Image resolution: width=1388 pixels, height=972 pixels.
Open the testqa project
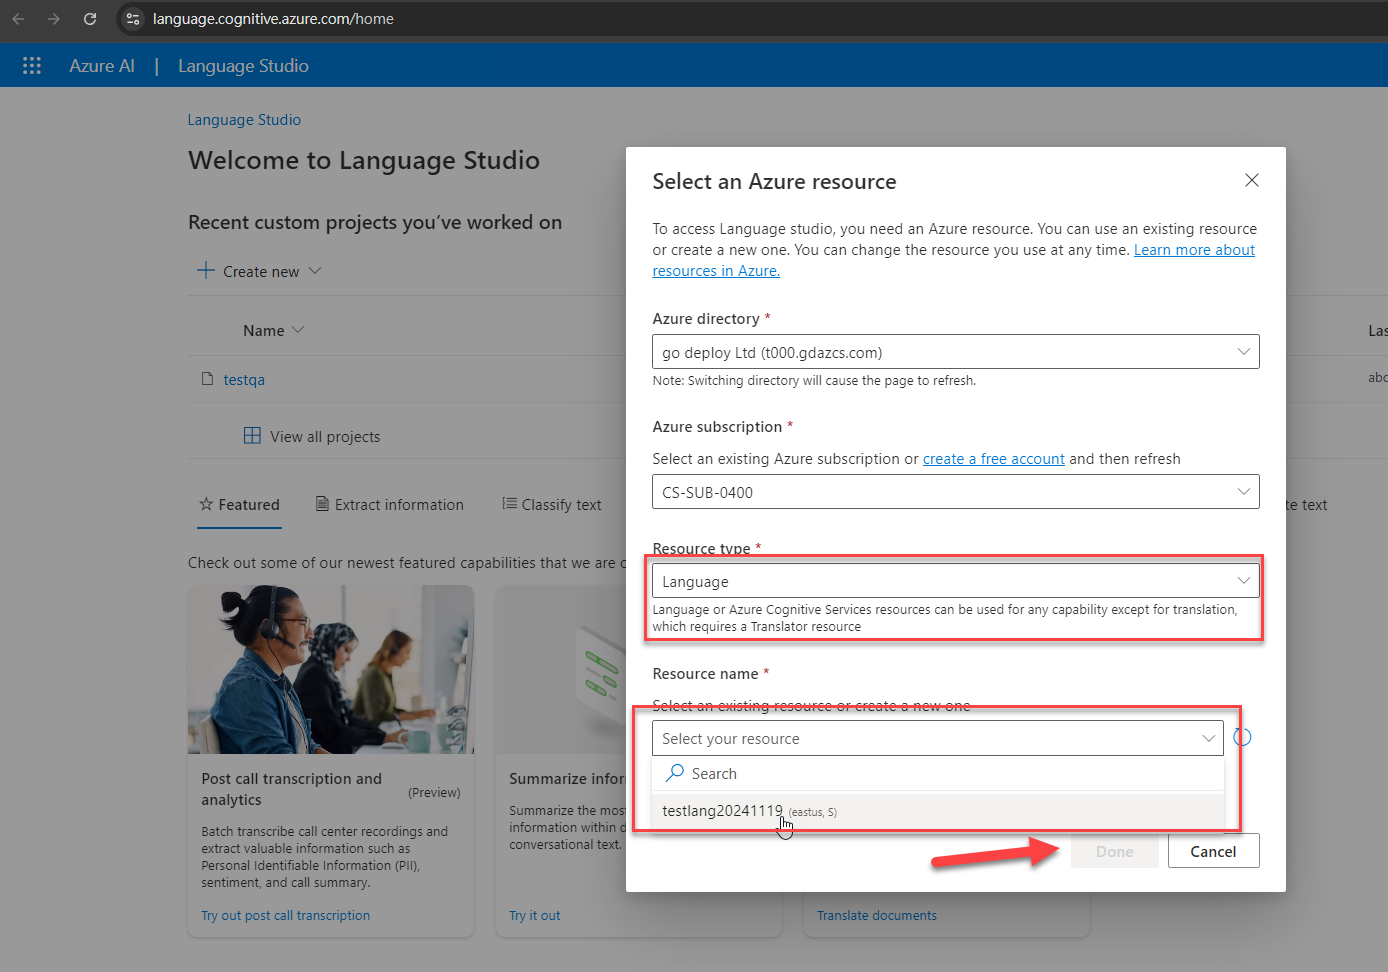(x=244, y=379)
